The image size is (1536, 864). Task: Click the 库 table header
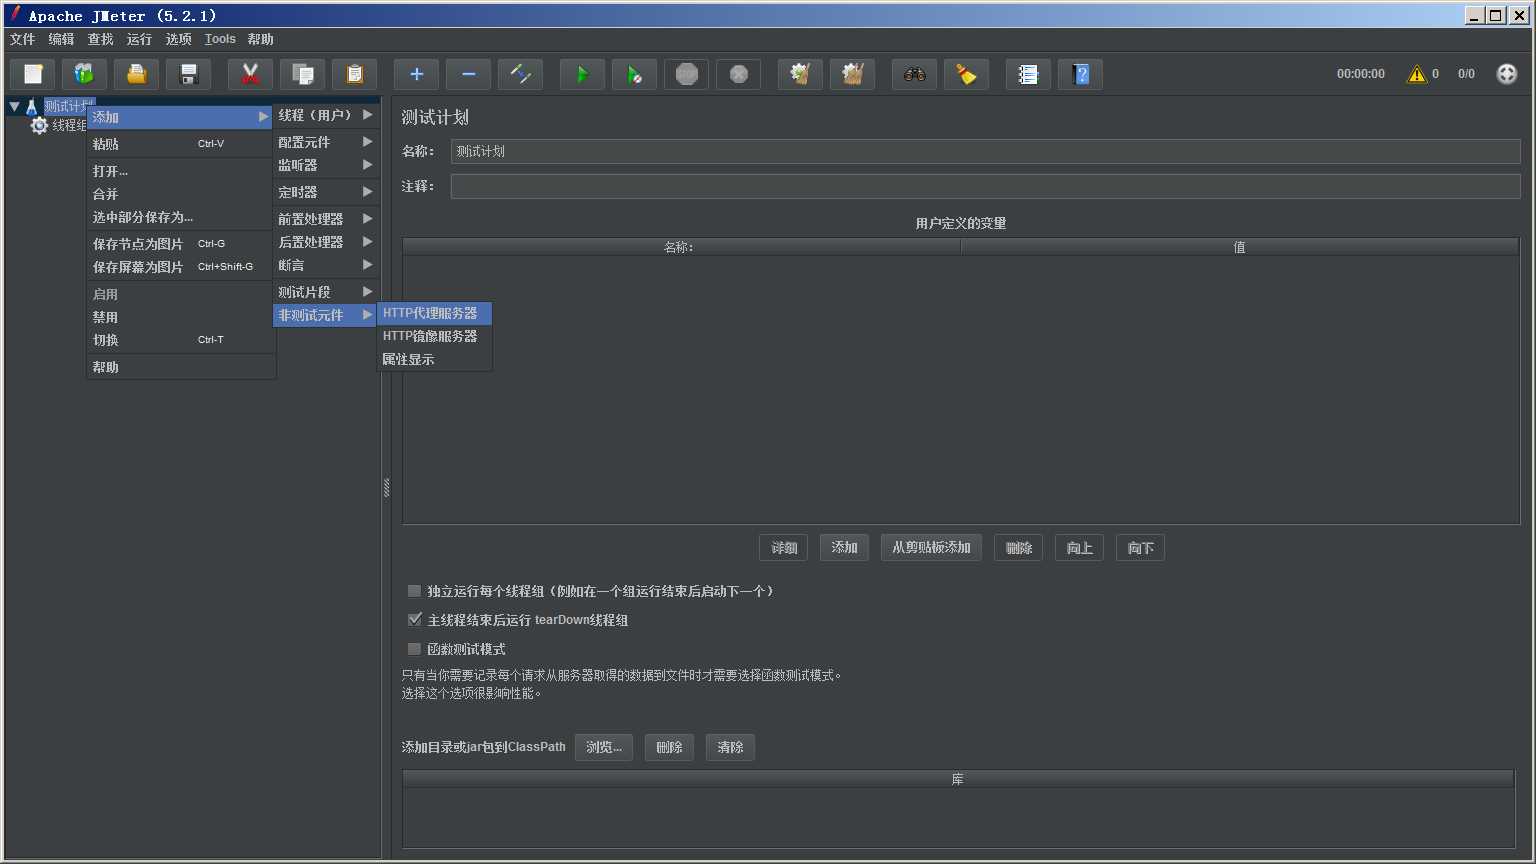click(x=958, y=779)
